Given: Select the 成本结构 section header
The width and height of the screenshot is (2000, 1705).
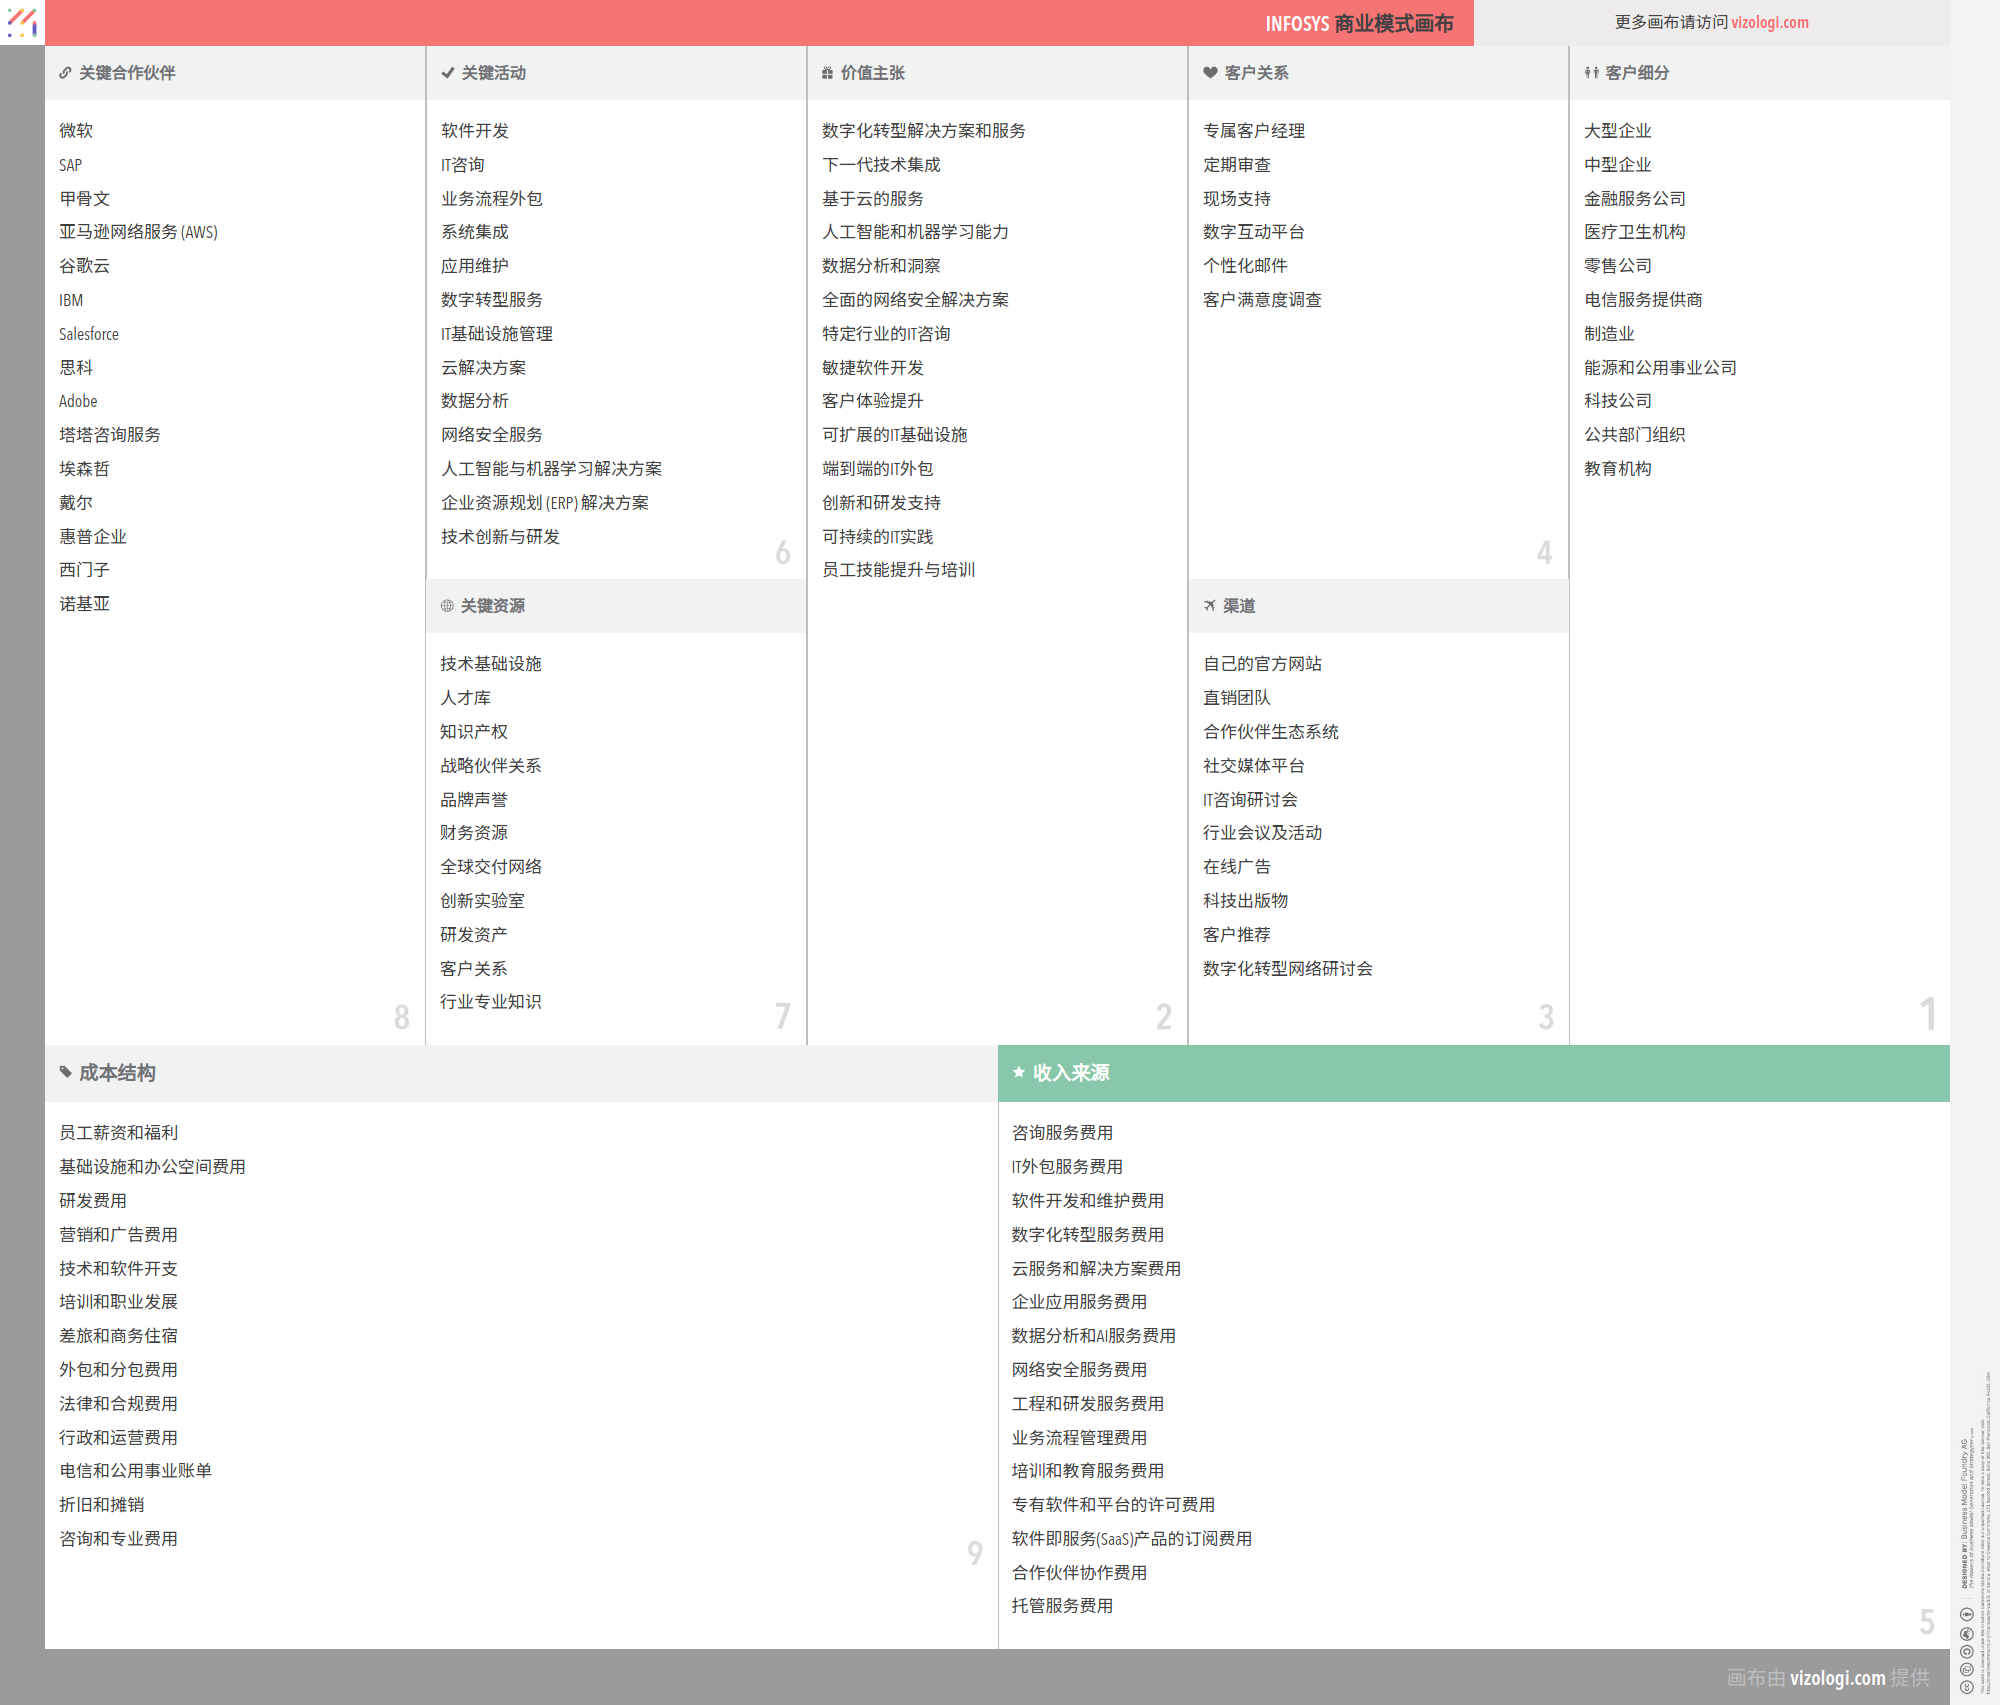Looking at the screenshot, I should [x=117, y=1073].
